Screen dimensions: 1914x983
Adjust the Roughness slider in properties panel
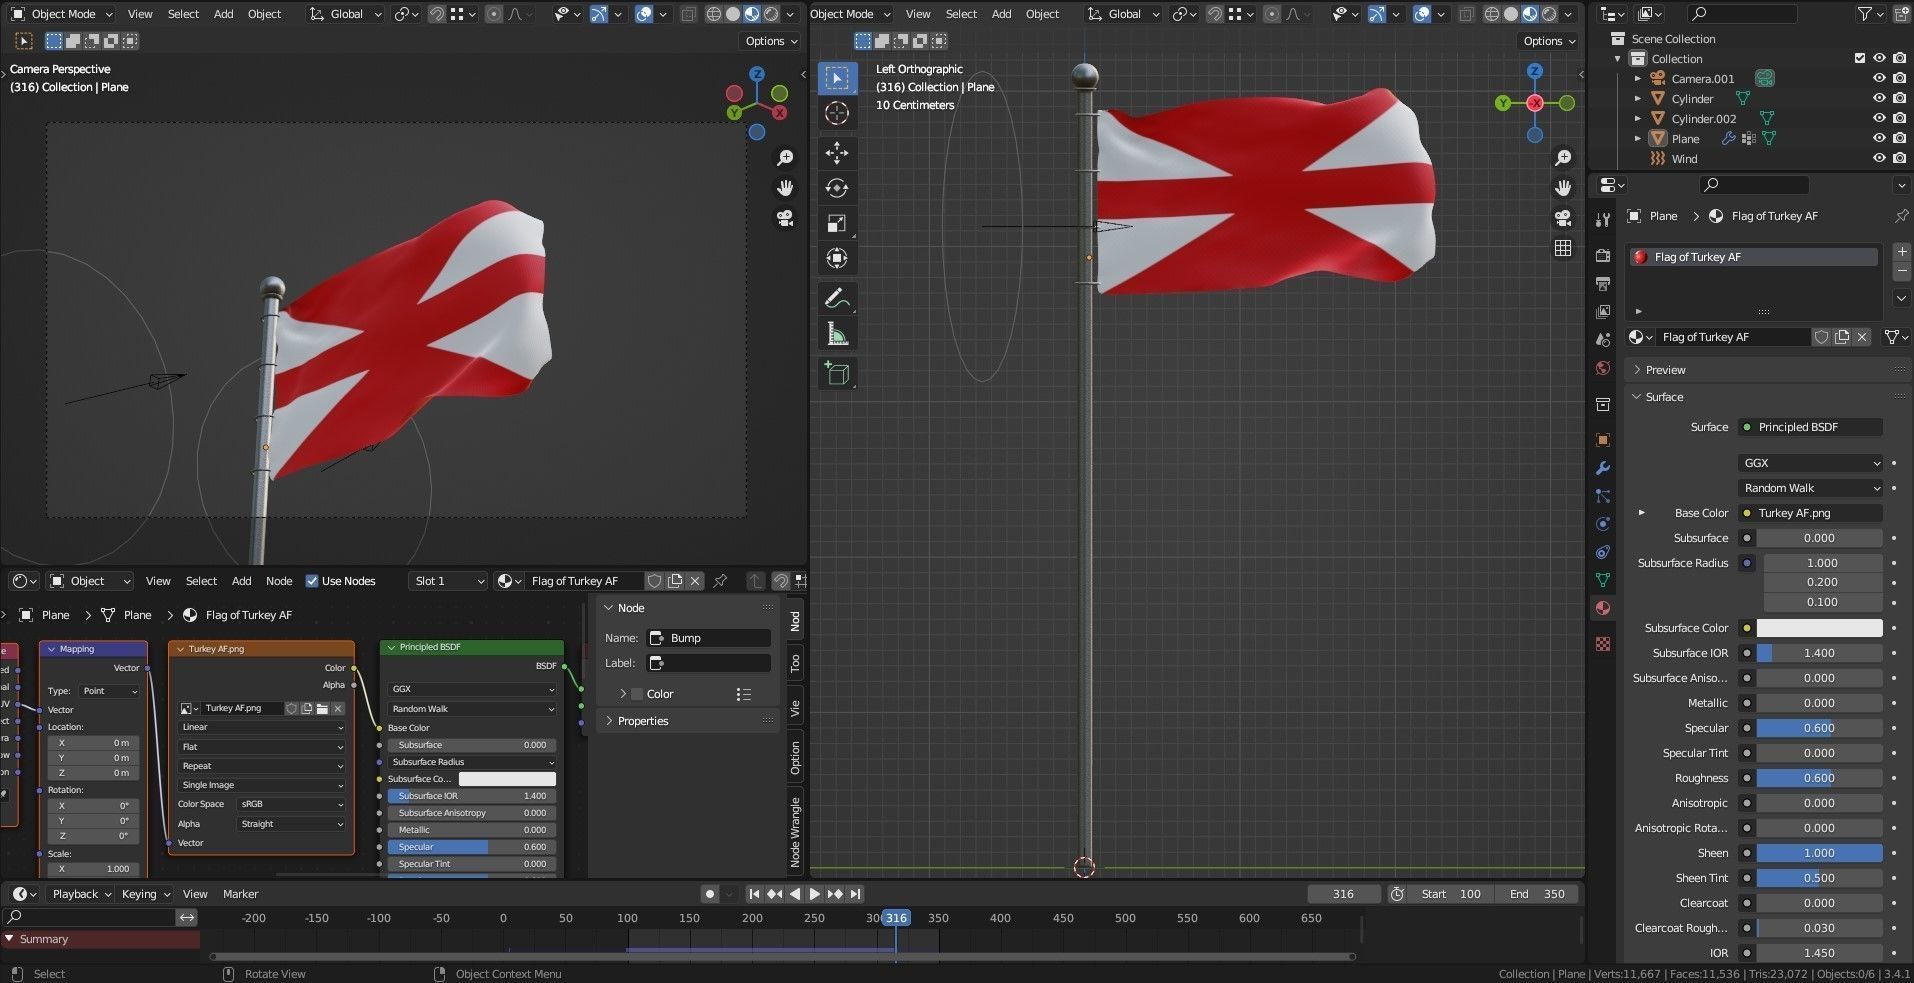1819,778
